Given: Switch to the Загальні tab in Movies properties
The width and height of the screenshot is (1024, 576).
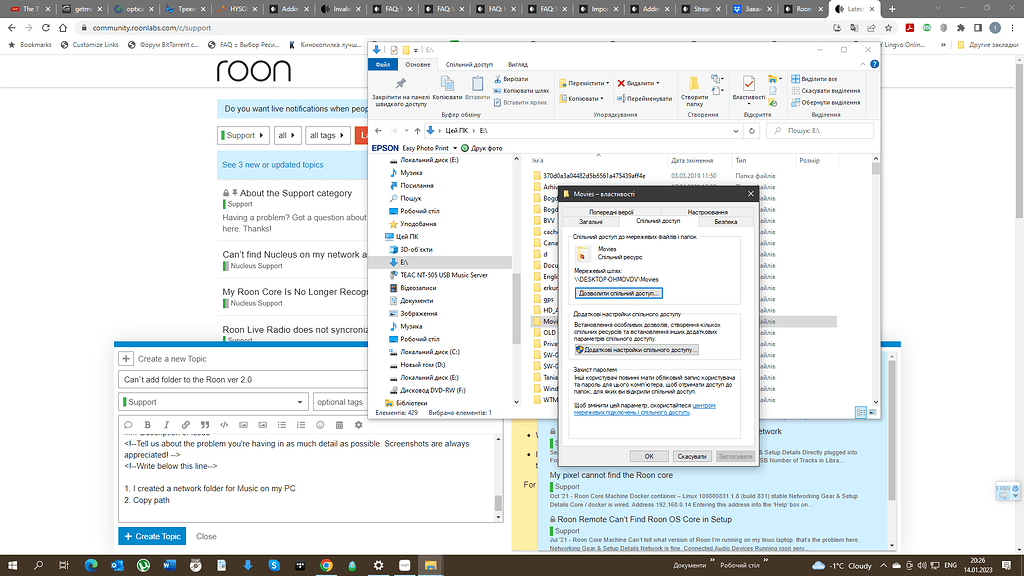Looking at the screenshot, I should pyautogui.click(x=591, y=222).
